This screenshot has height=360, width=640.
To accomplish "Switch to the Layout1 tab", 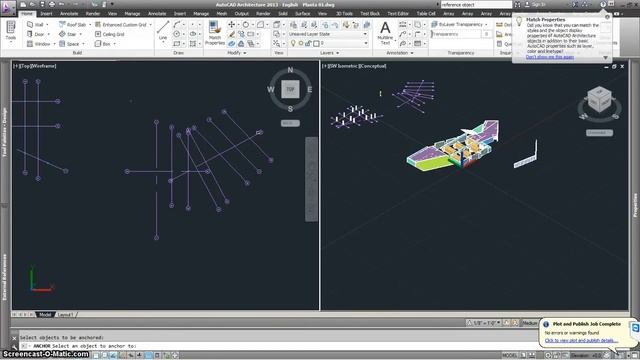I will [65, 315].
